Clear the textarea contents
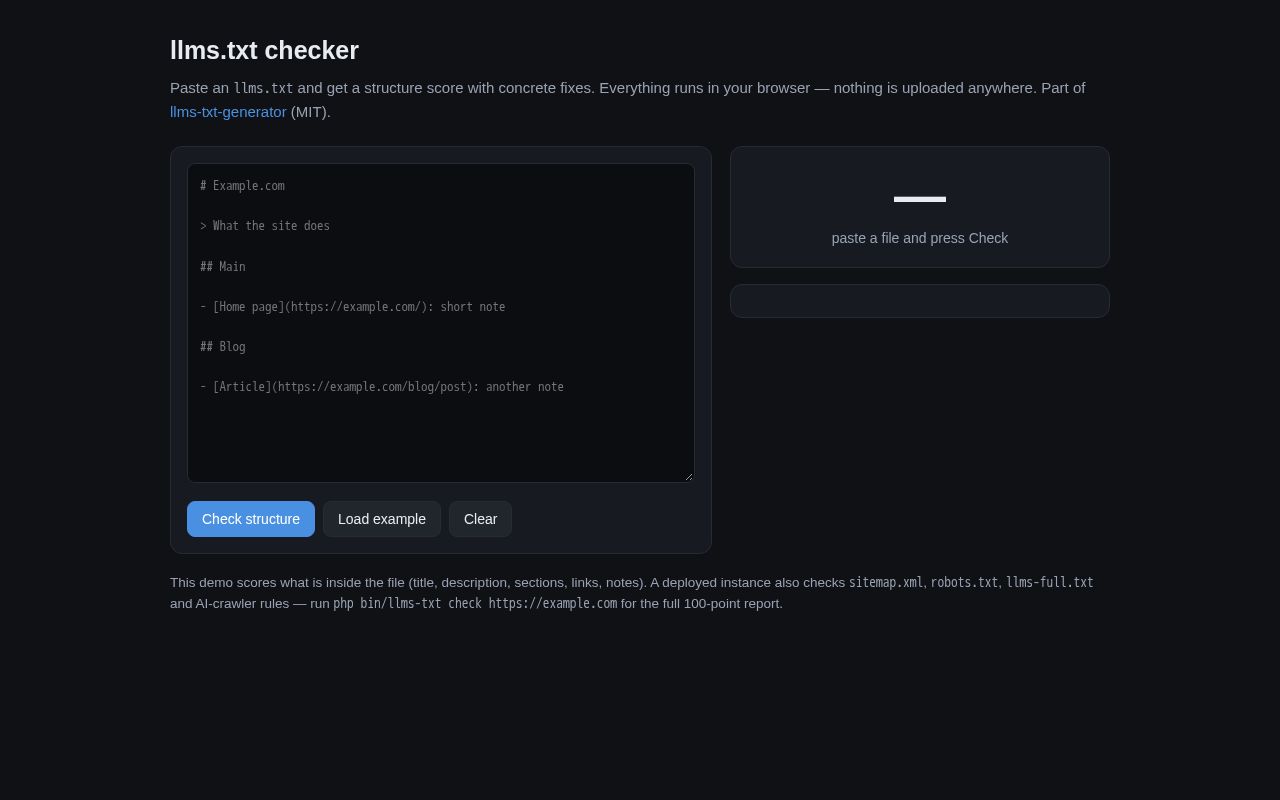 coord(480,519)
